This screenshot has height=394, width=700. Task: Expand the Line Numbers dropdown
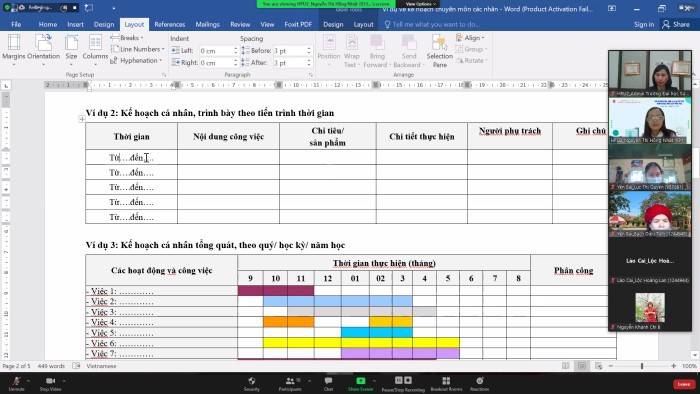[x=138, y=49]
